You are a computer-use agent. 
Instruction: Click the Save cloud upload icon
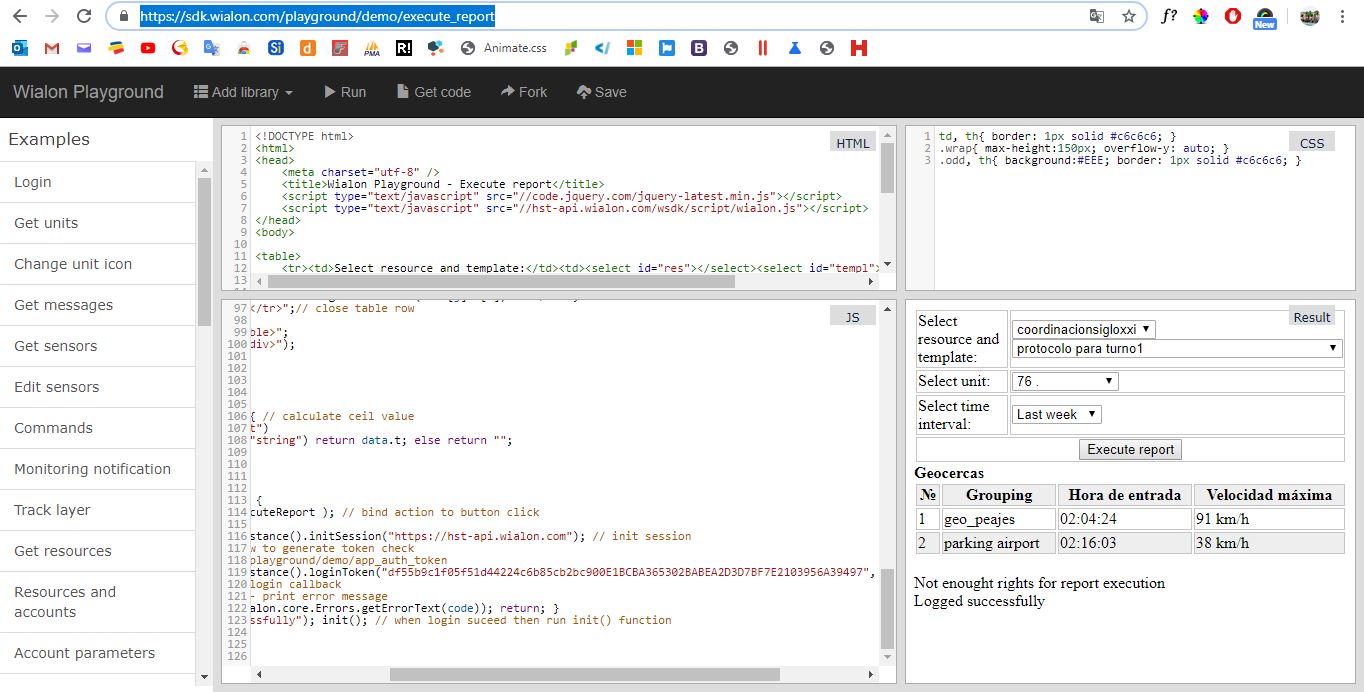tap(584, 92)
